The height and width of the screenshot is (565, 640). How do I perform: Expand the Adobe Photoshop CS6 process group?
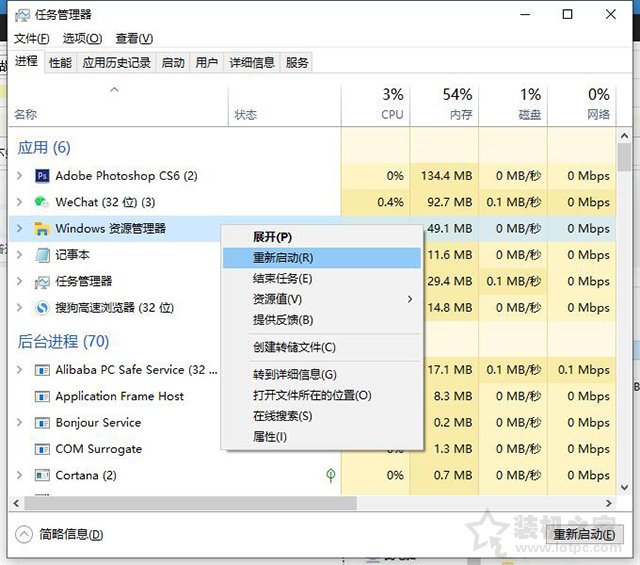coord(19,176)
